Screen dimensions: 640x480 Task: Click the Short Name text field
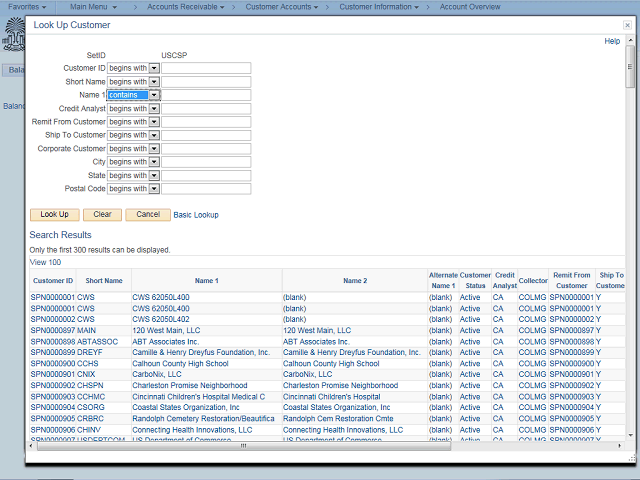tap(206, 82)
